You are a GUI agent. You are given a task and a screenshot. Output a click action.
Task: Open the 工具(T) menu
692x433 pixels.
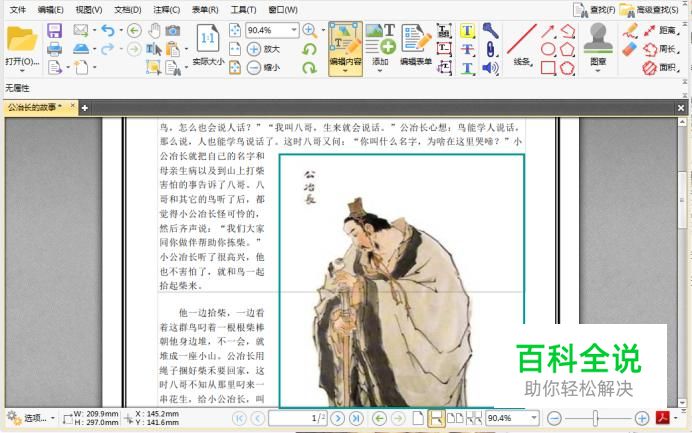(244, 9)
